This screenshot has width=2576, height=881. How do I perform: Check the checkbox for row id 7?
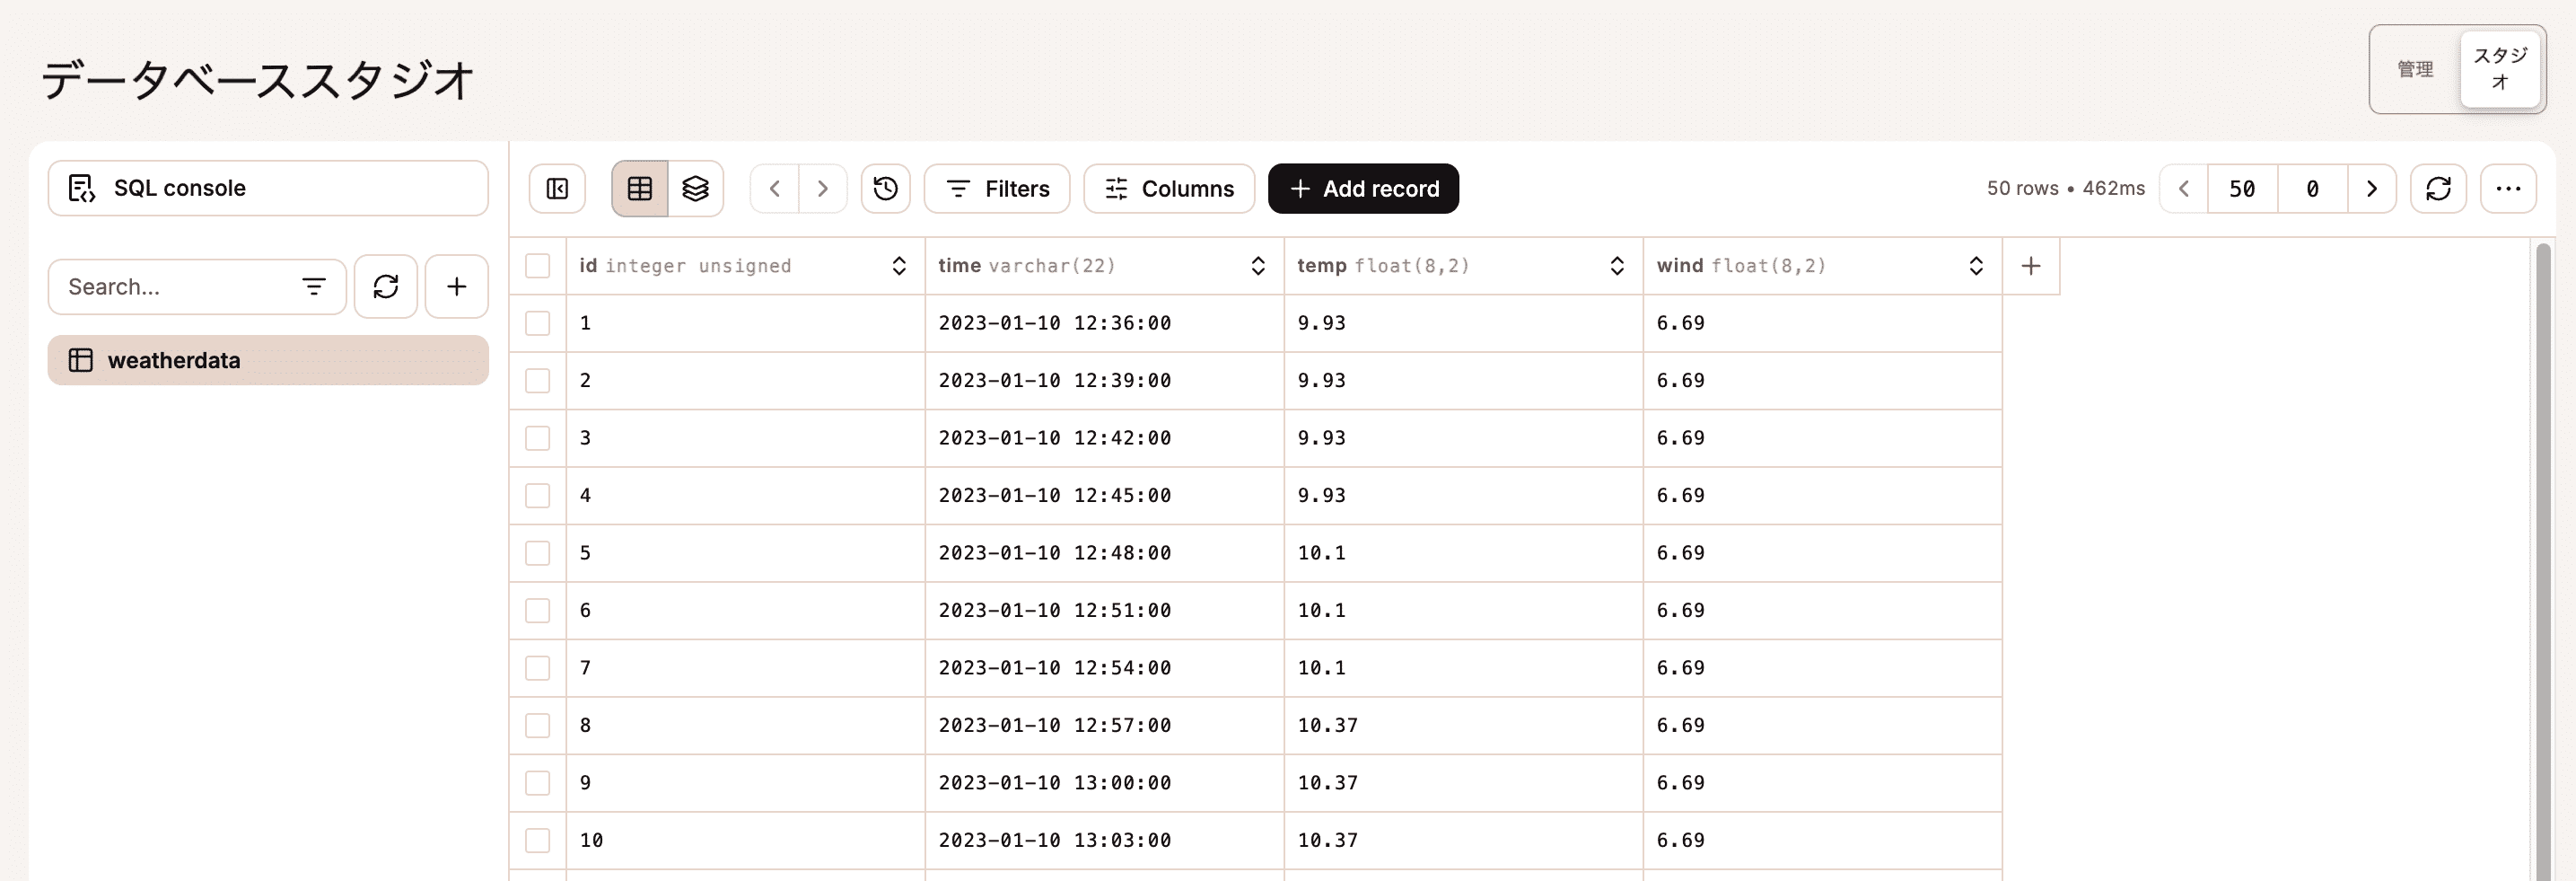538,668
